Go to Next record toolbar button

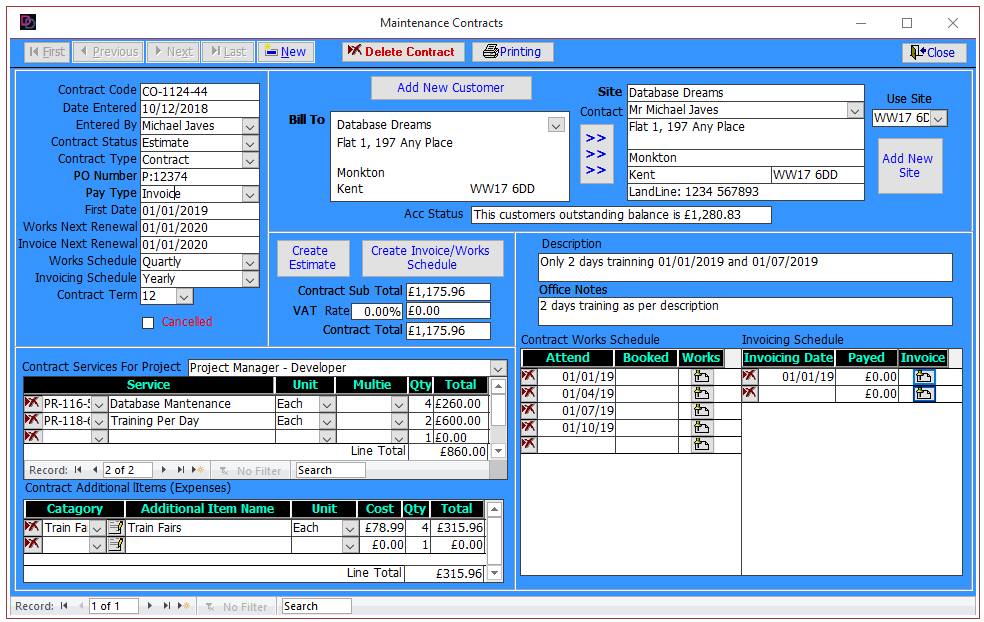173,51
